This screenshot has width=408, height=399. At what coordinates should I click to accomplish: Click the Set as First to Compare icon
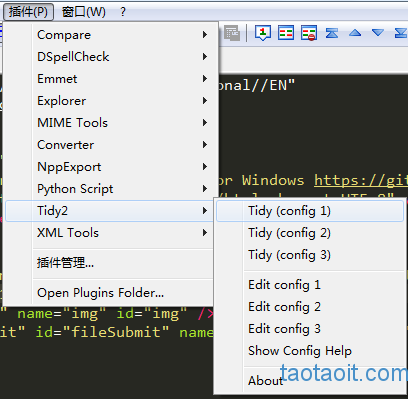tap(263, 33)
